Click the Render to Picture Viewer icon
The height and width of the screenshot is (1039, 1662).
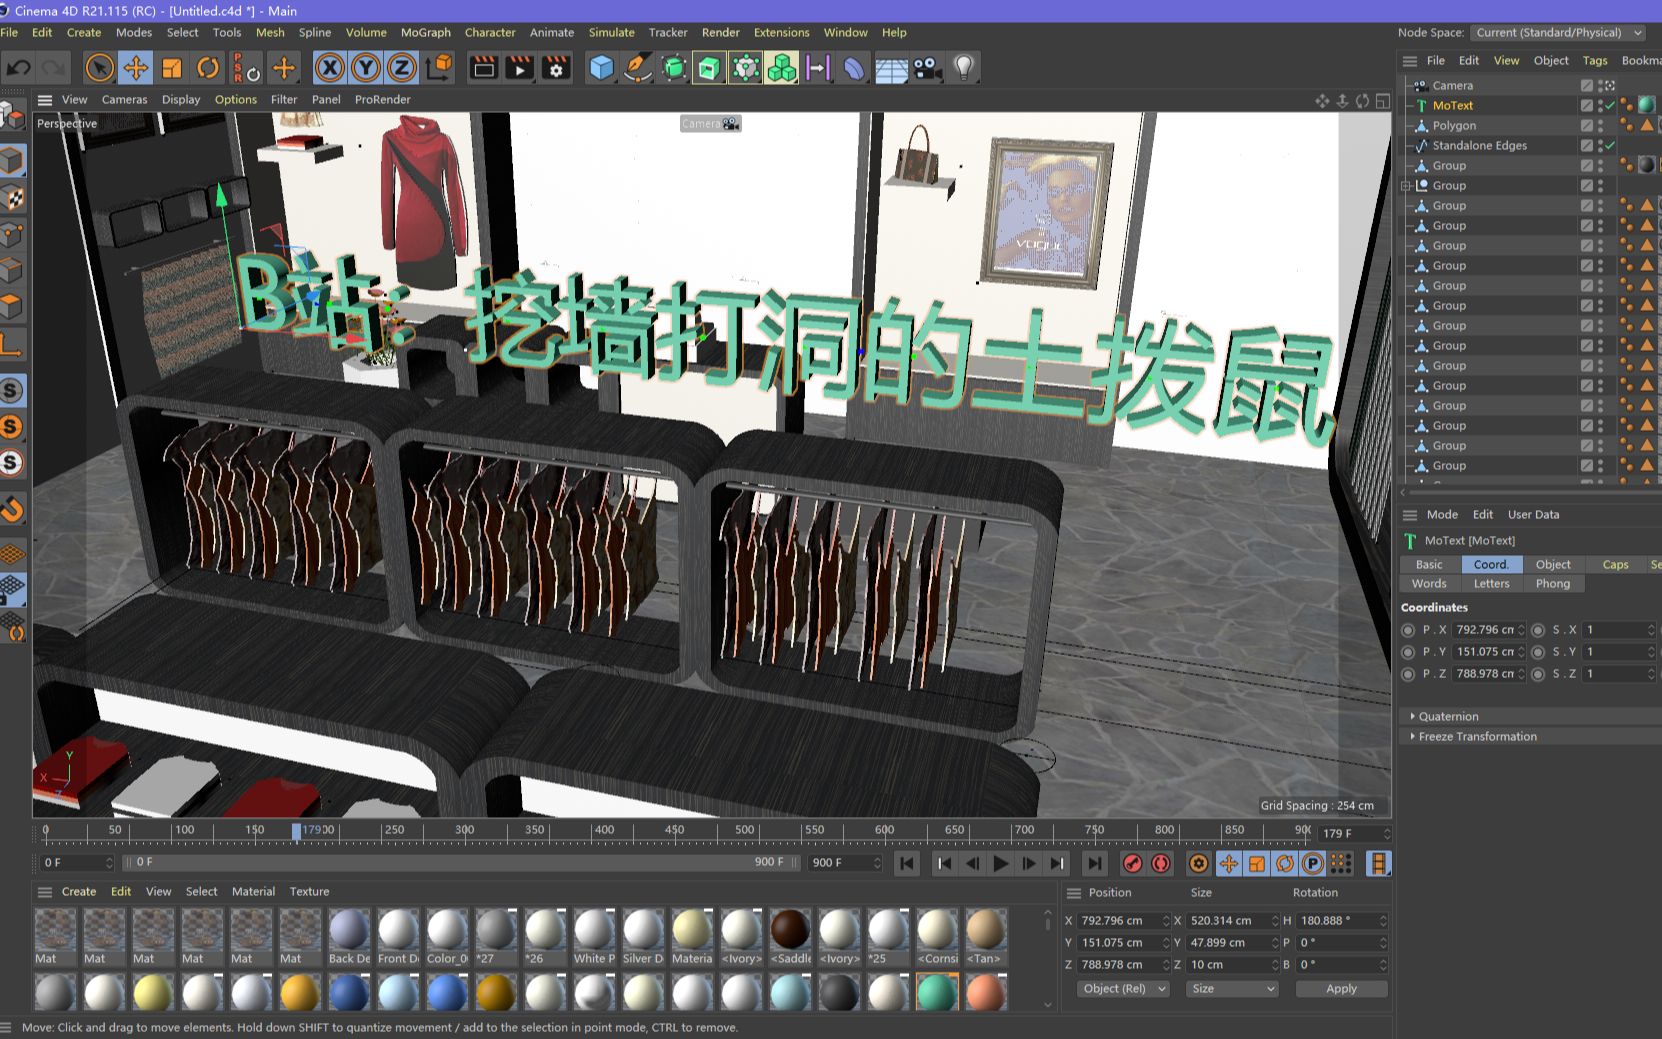(519, 67)
